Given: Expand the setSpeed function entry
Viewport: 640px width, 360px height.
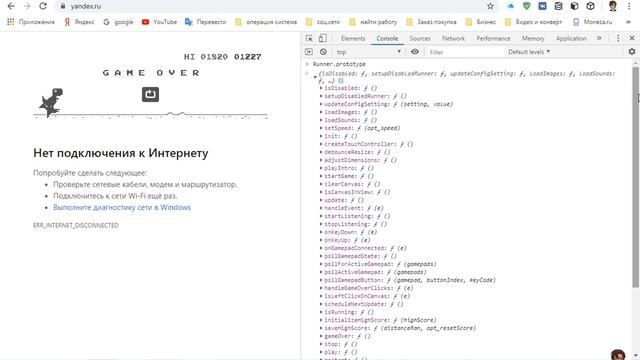Looking at the screenshot, I should pos(321,128).
